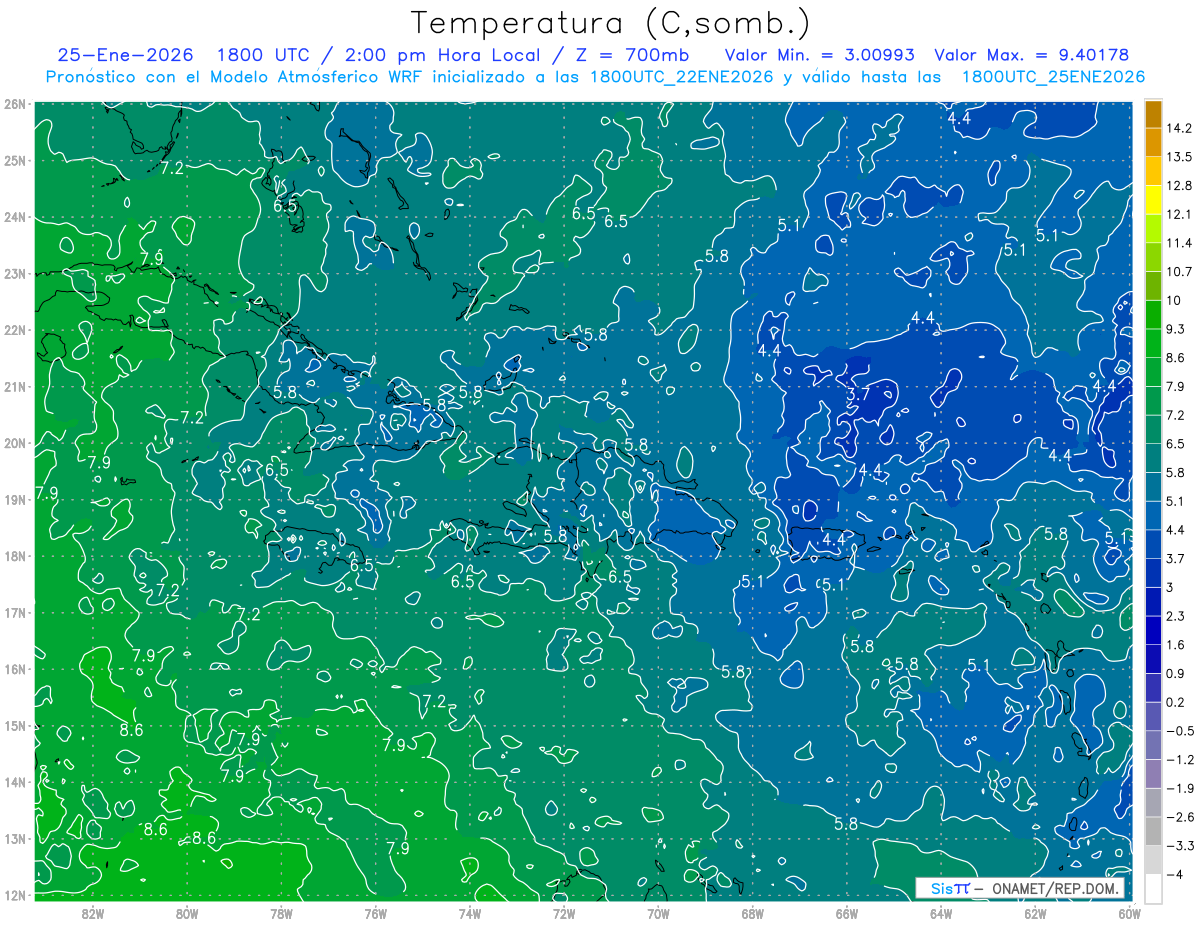The image size is (1200, 927).
Task: Click the "20N" latitude axis label
Action: coord(14,443)
